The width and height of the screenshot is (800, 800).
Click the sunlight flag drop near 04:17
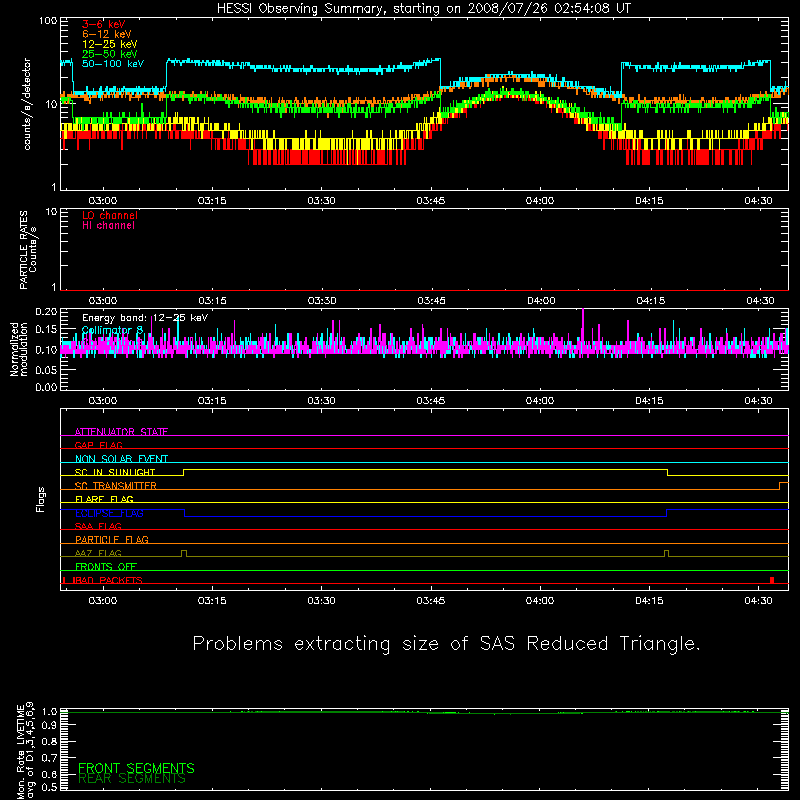(667, 472)
